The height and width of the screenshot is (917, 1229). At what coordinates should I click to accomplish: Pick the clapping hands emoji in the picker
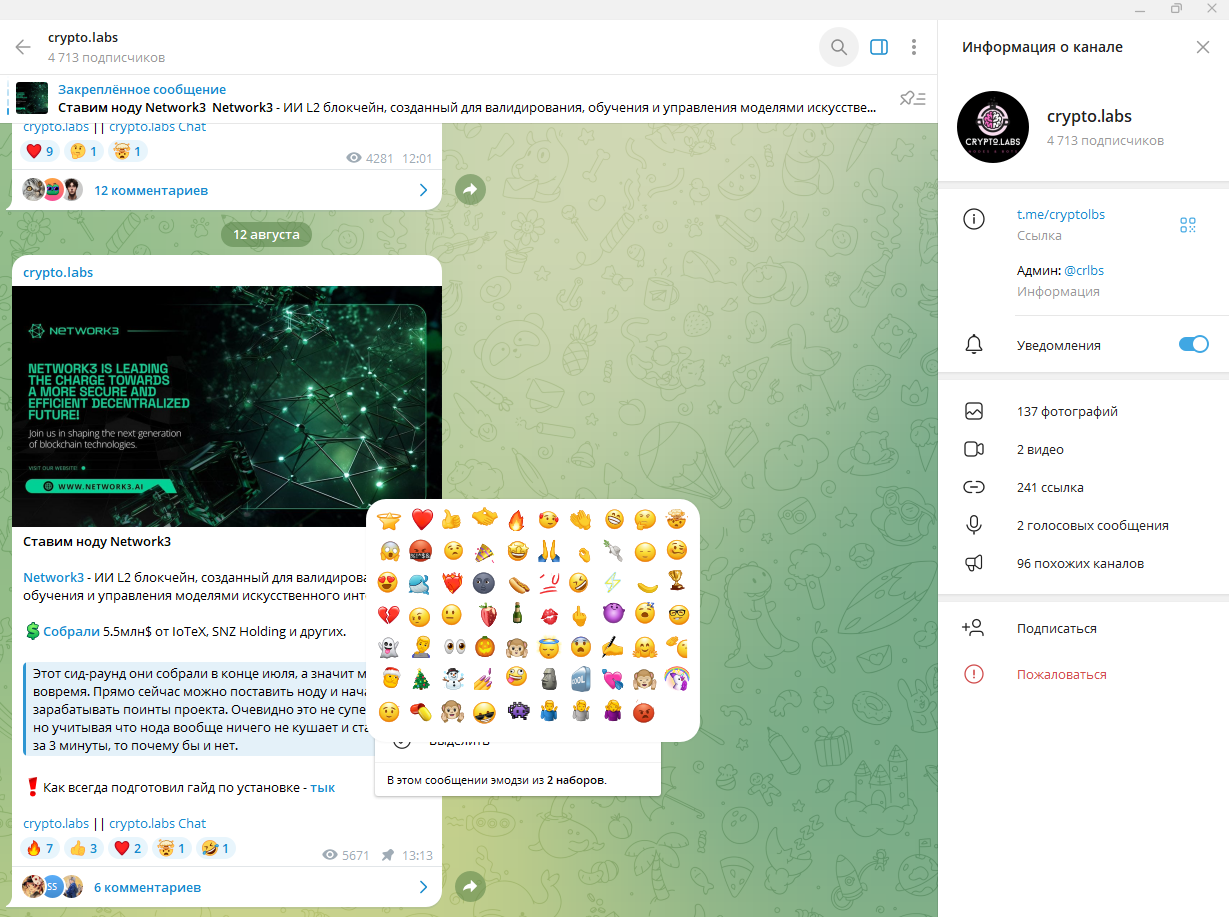pos(580,519)
